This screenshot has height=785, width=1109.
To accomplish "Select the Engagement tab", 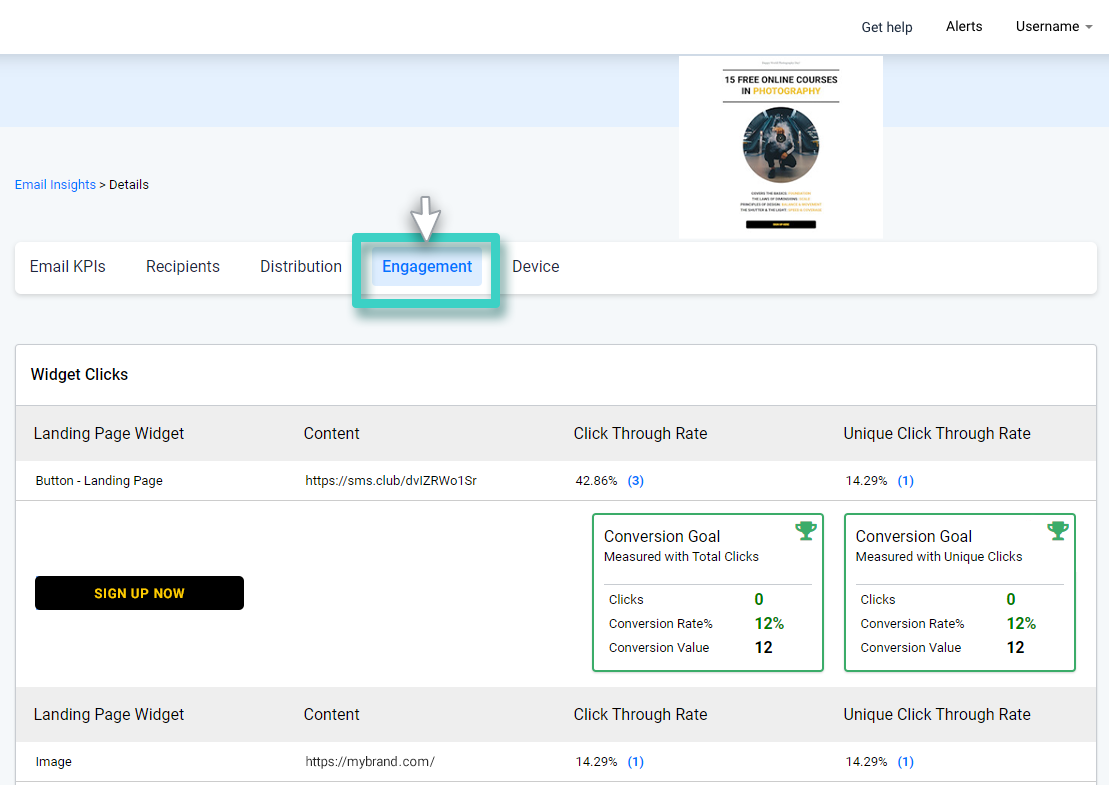I will 426,266.
